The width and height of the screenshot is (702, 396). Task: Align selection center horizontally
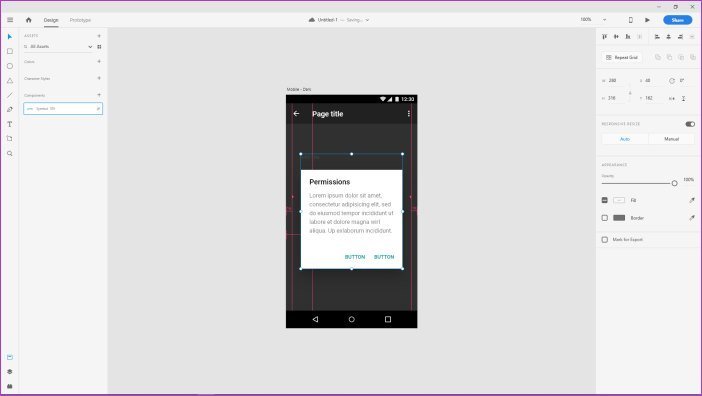669,37
